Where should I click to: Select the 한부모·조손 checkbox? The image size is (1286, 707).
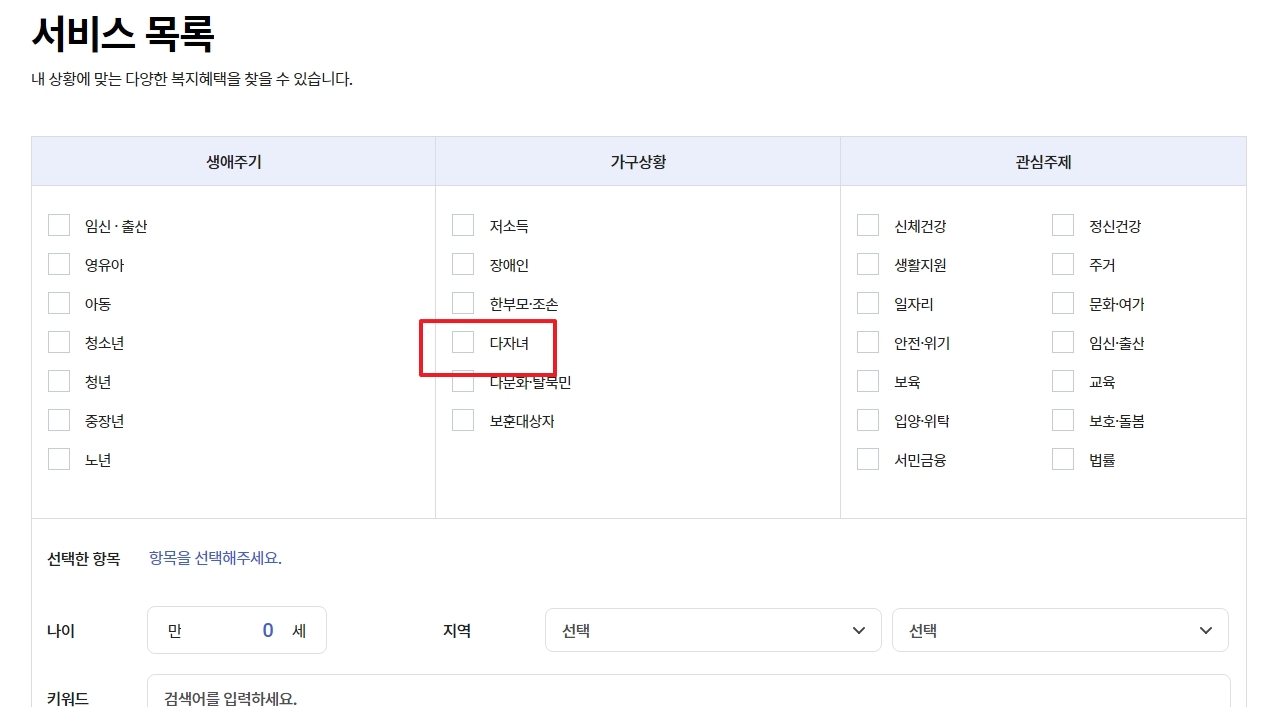[x=463, y=303]
